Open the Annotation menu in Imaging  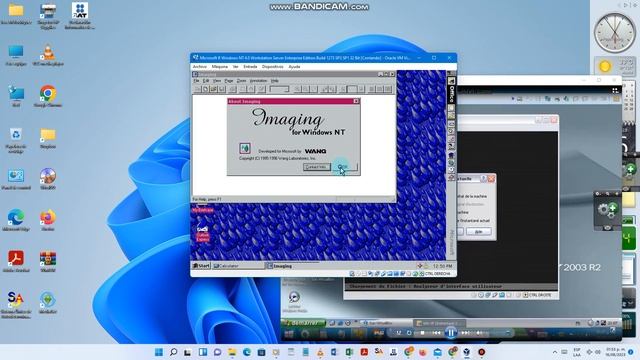point(258,81)
